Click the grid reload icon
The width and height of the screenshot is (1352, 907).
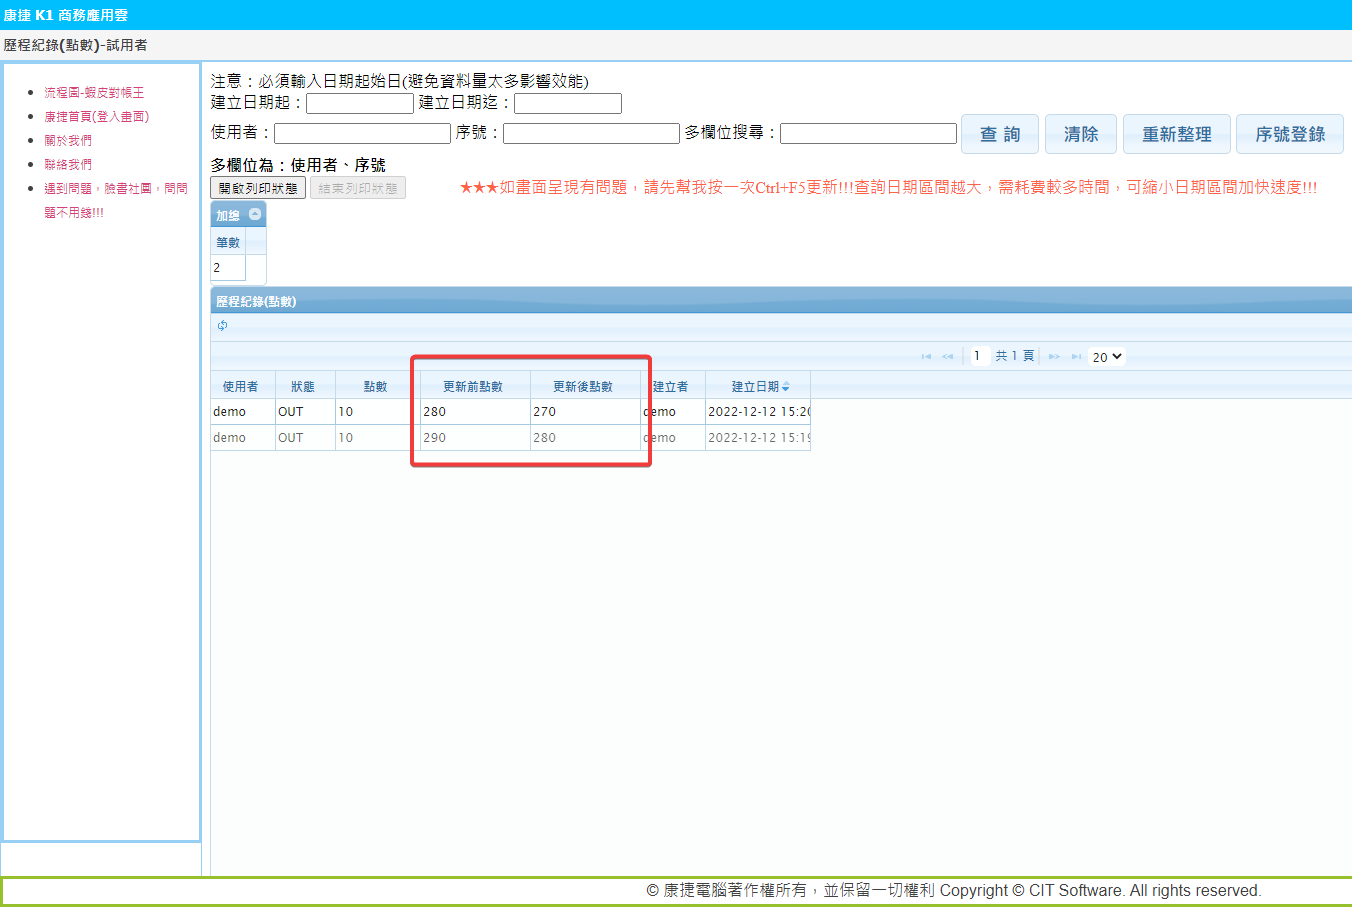(x=222, y=326)
